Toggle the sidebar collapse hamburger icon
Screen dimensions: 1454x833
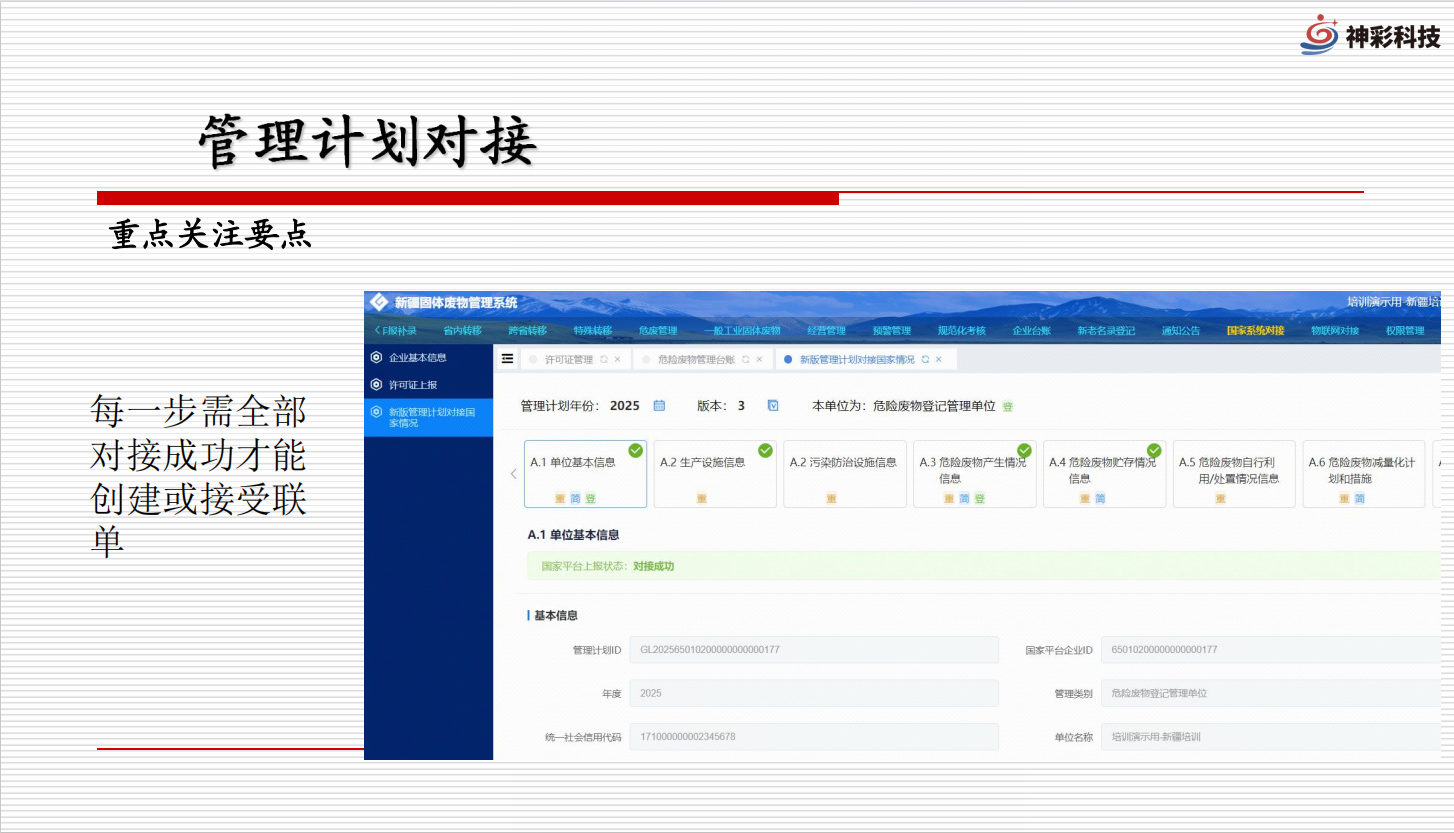[507, 359]
